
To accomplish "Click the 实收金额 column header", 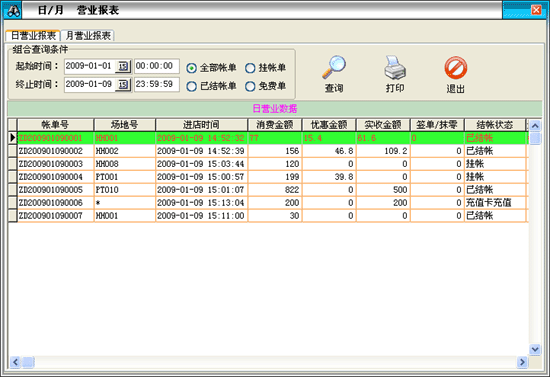I will 383,124.
